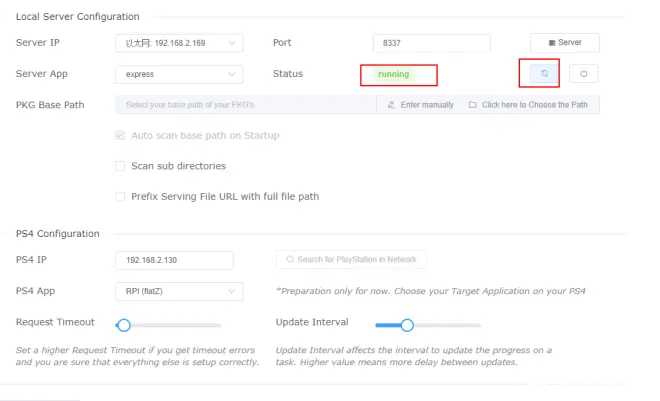The height and width of the screenshot is (401, 660).
Task: Open the Server button with grid icon
Action: (x=565, y=42)
